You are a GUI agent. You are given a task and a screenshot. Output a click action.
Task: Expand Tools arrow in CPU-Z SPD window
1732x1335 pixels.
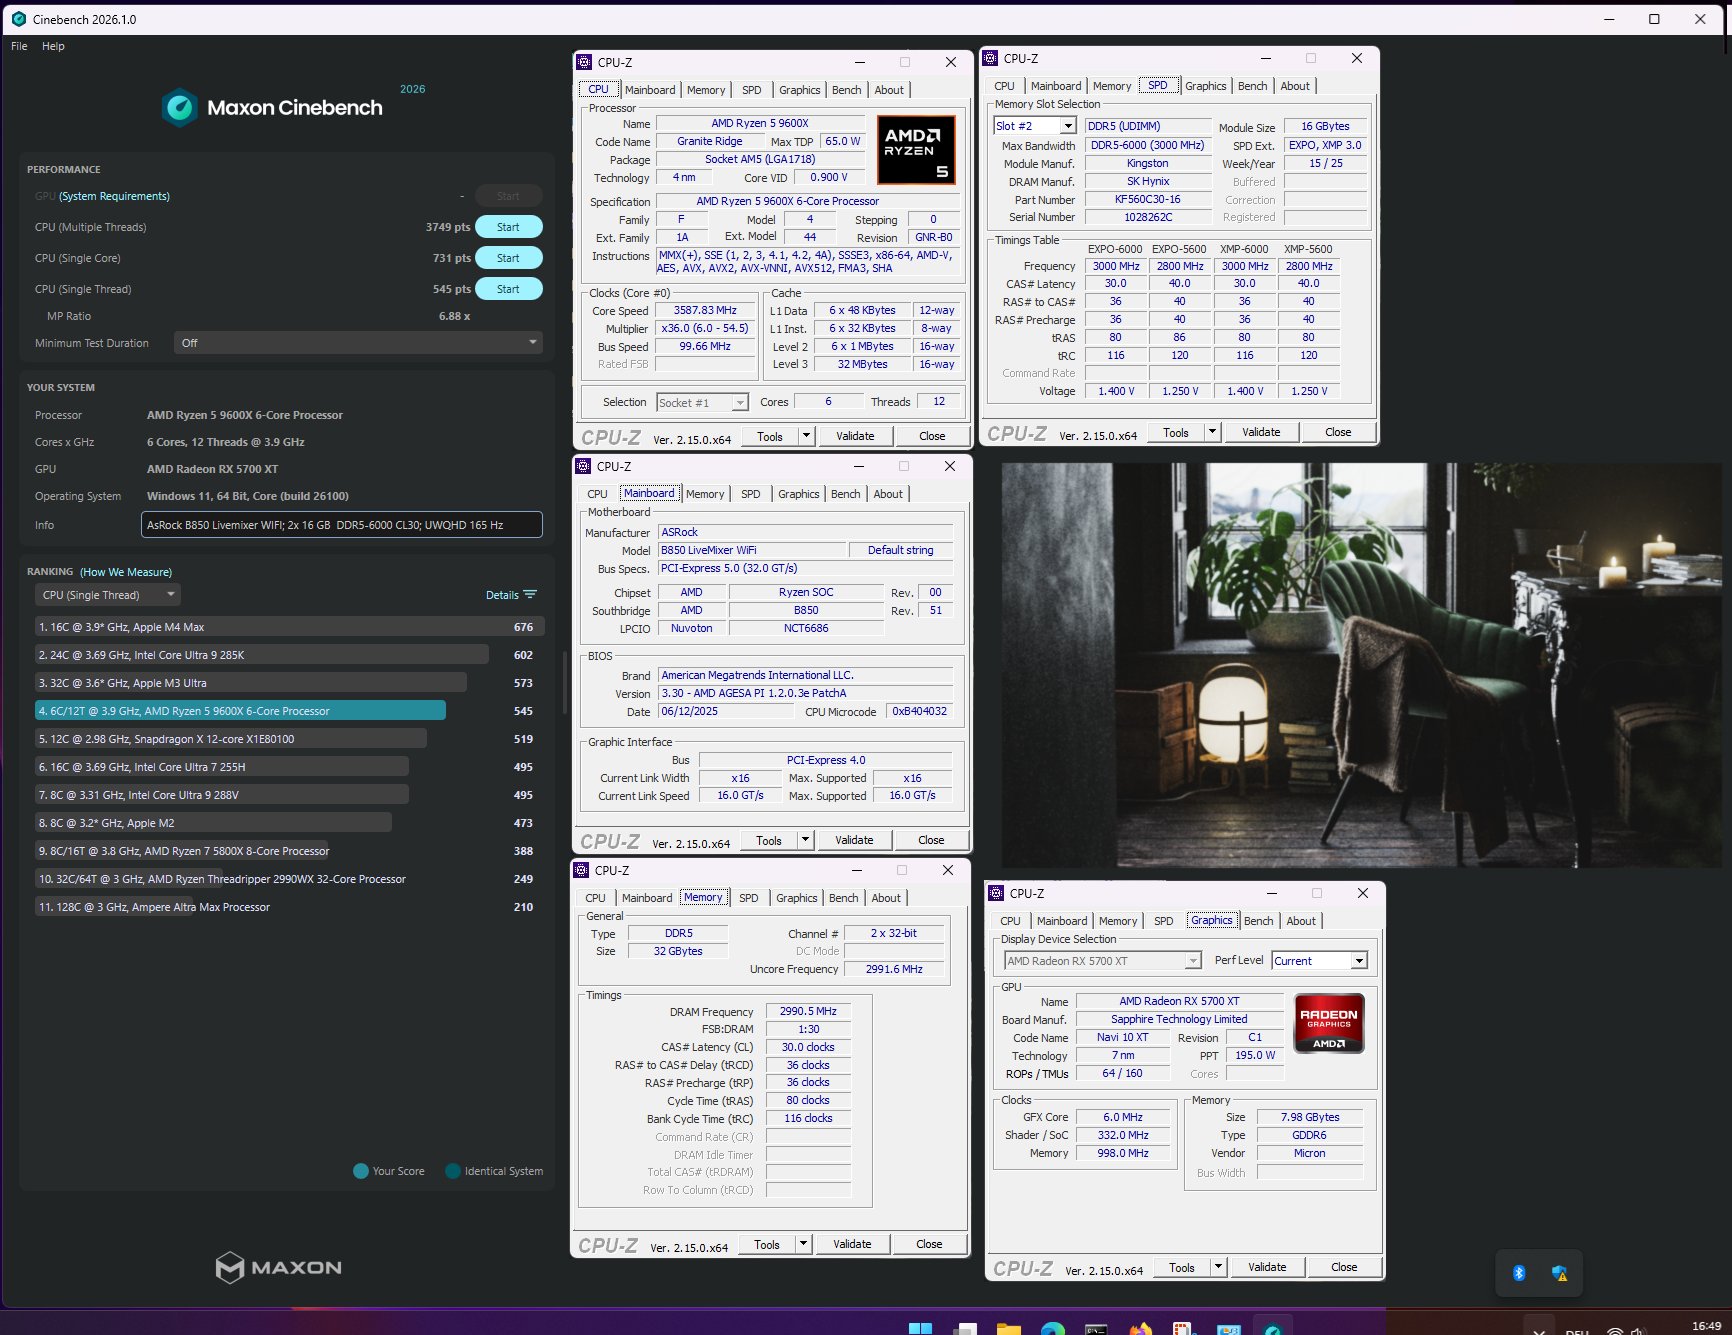click(1213, 432)
